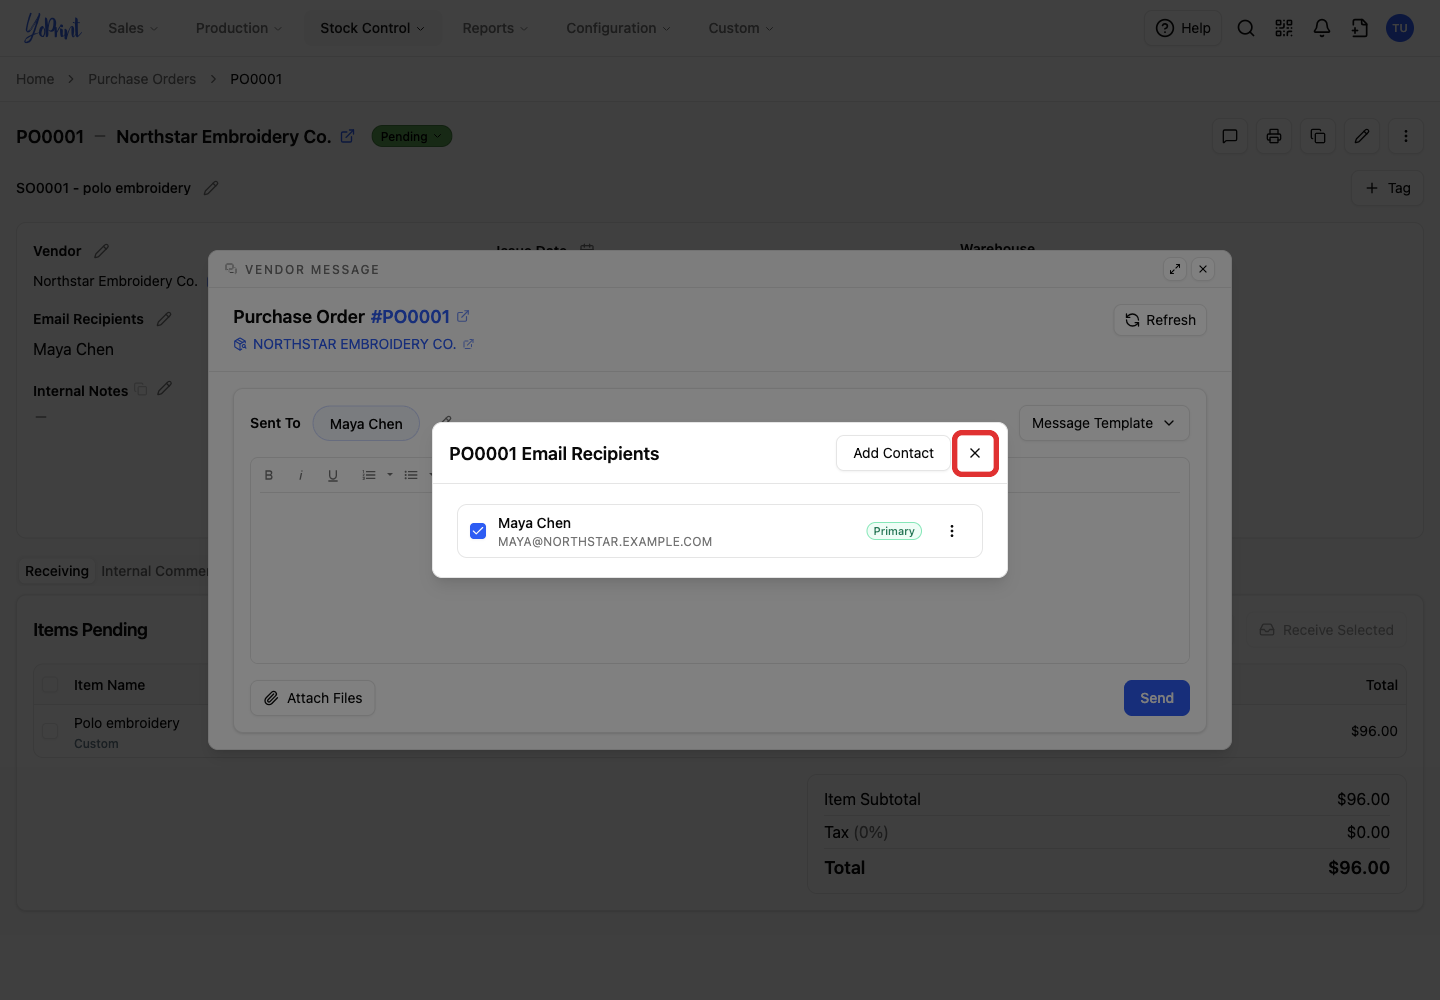Switch to the Receiving tab

(57, 571)
